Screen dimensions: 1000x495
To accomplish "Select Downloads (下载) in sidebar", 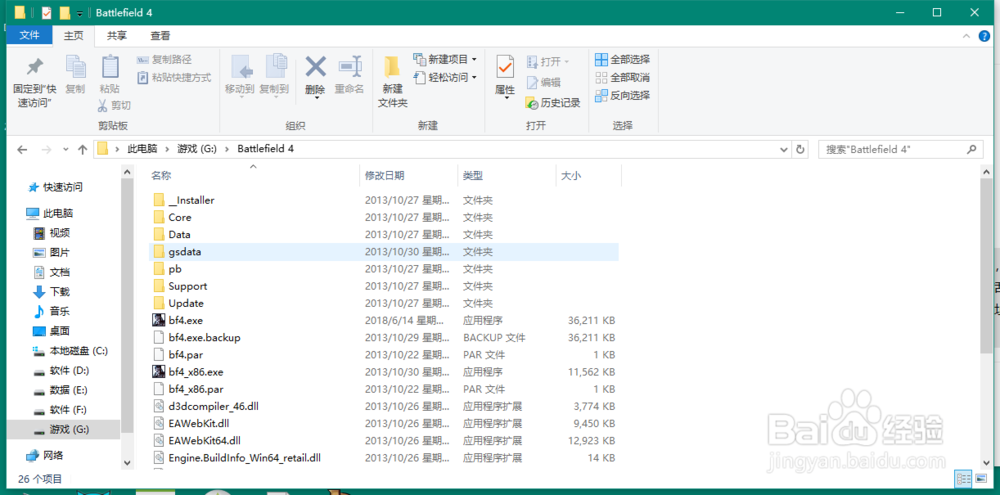I will 52,292.
